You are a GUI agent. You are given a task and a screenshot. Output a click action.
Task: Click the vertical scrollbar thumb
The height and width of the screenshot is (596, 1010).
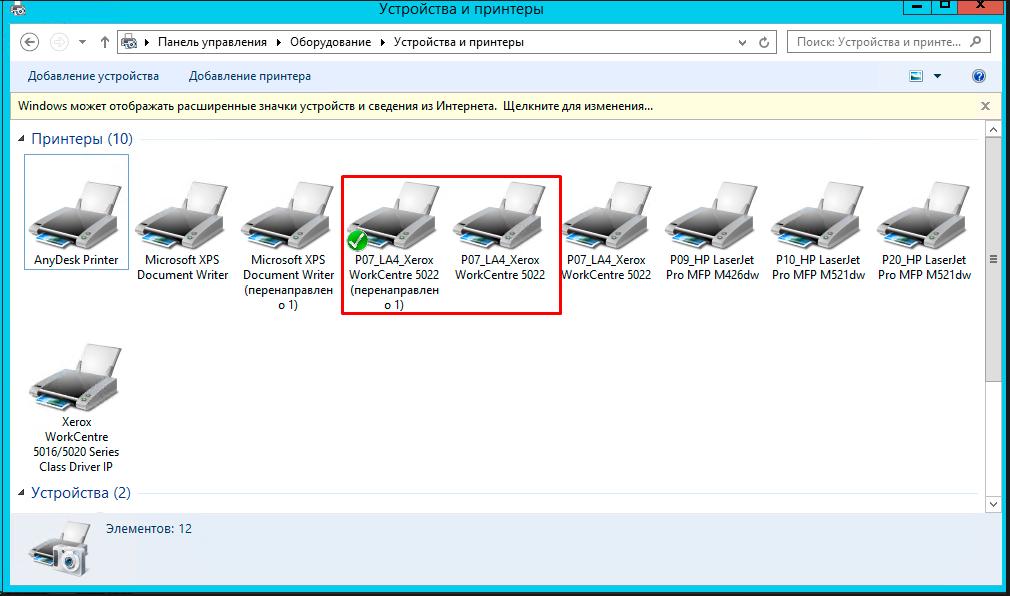click(x=993, y=259)
